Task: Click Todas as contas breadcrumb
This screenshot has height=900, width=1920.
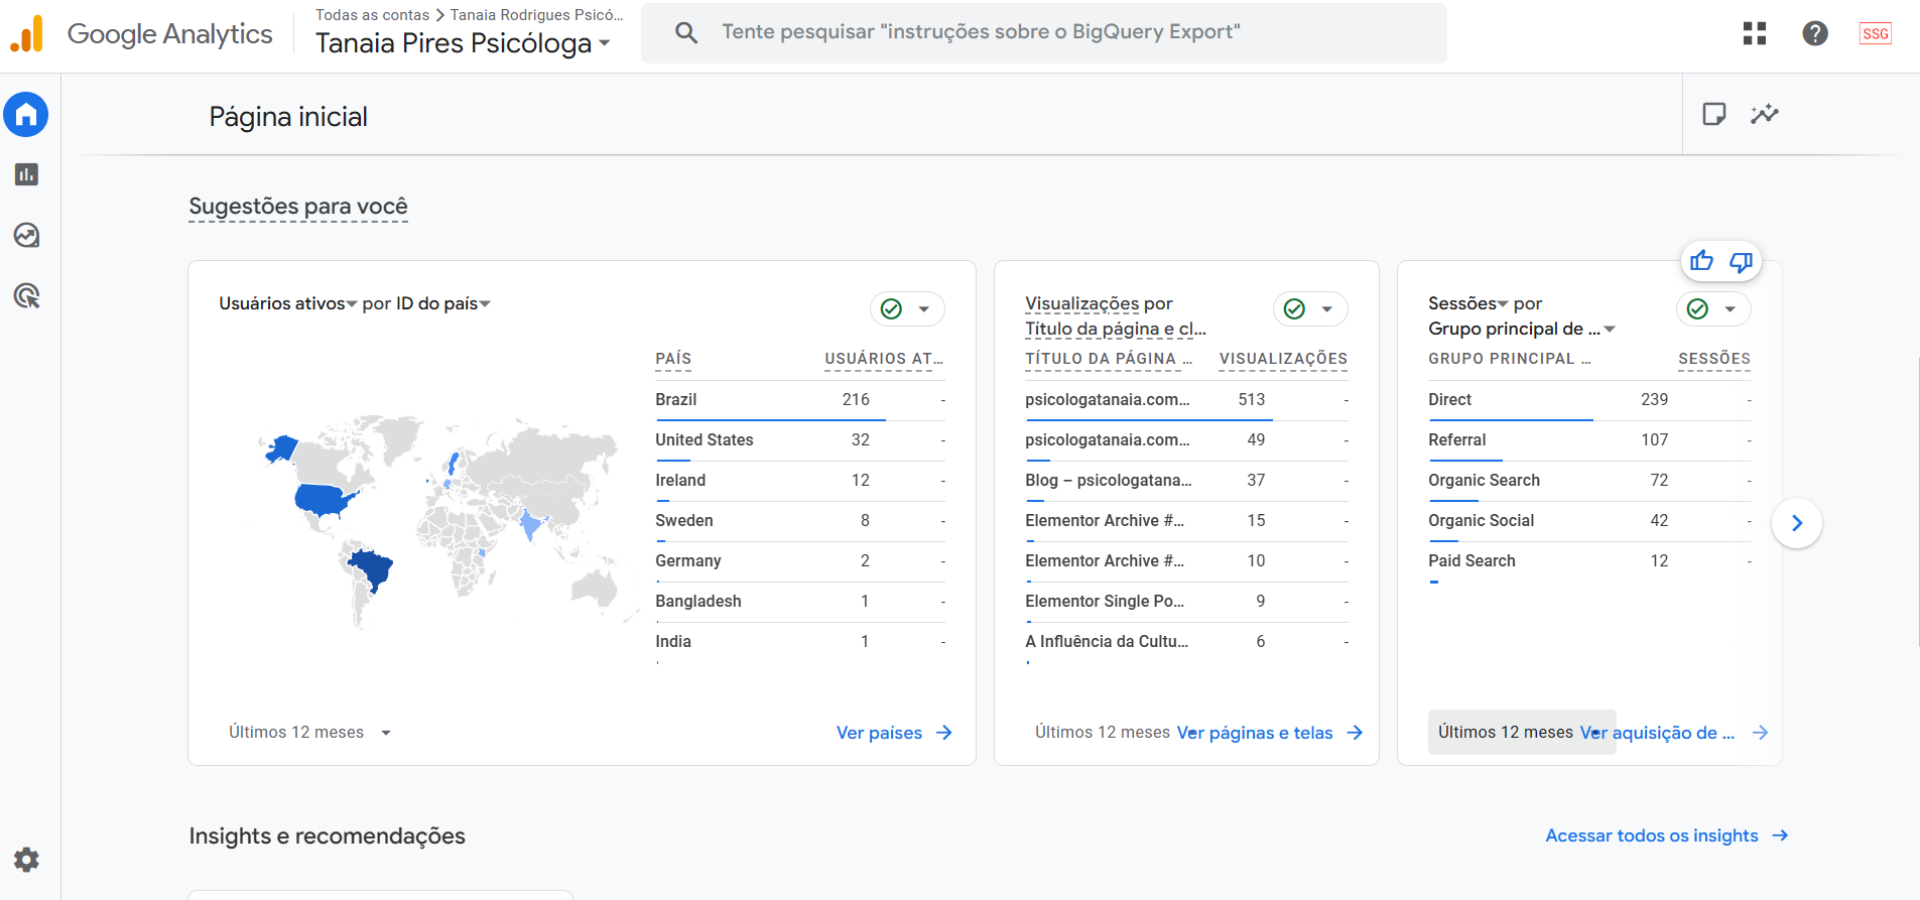Action: 372,15
